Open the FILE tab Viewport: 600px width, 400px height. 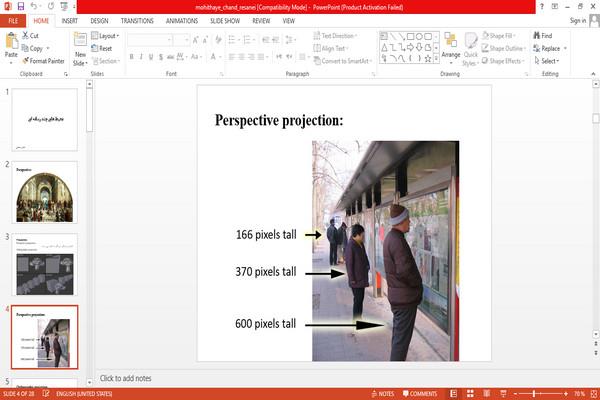(13, 21)
